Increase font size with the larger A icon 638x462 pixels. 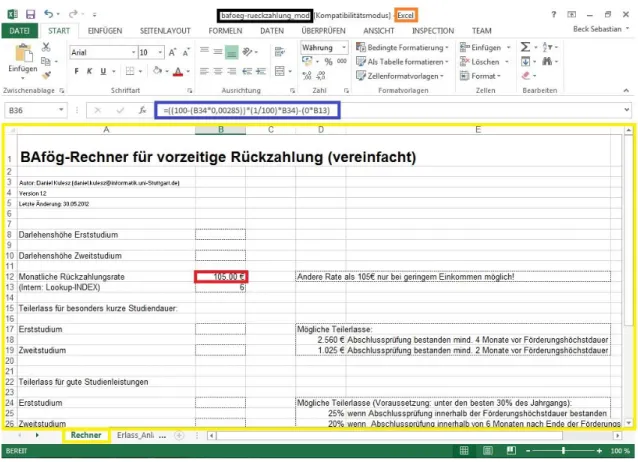coord(173,53)
